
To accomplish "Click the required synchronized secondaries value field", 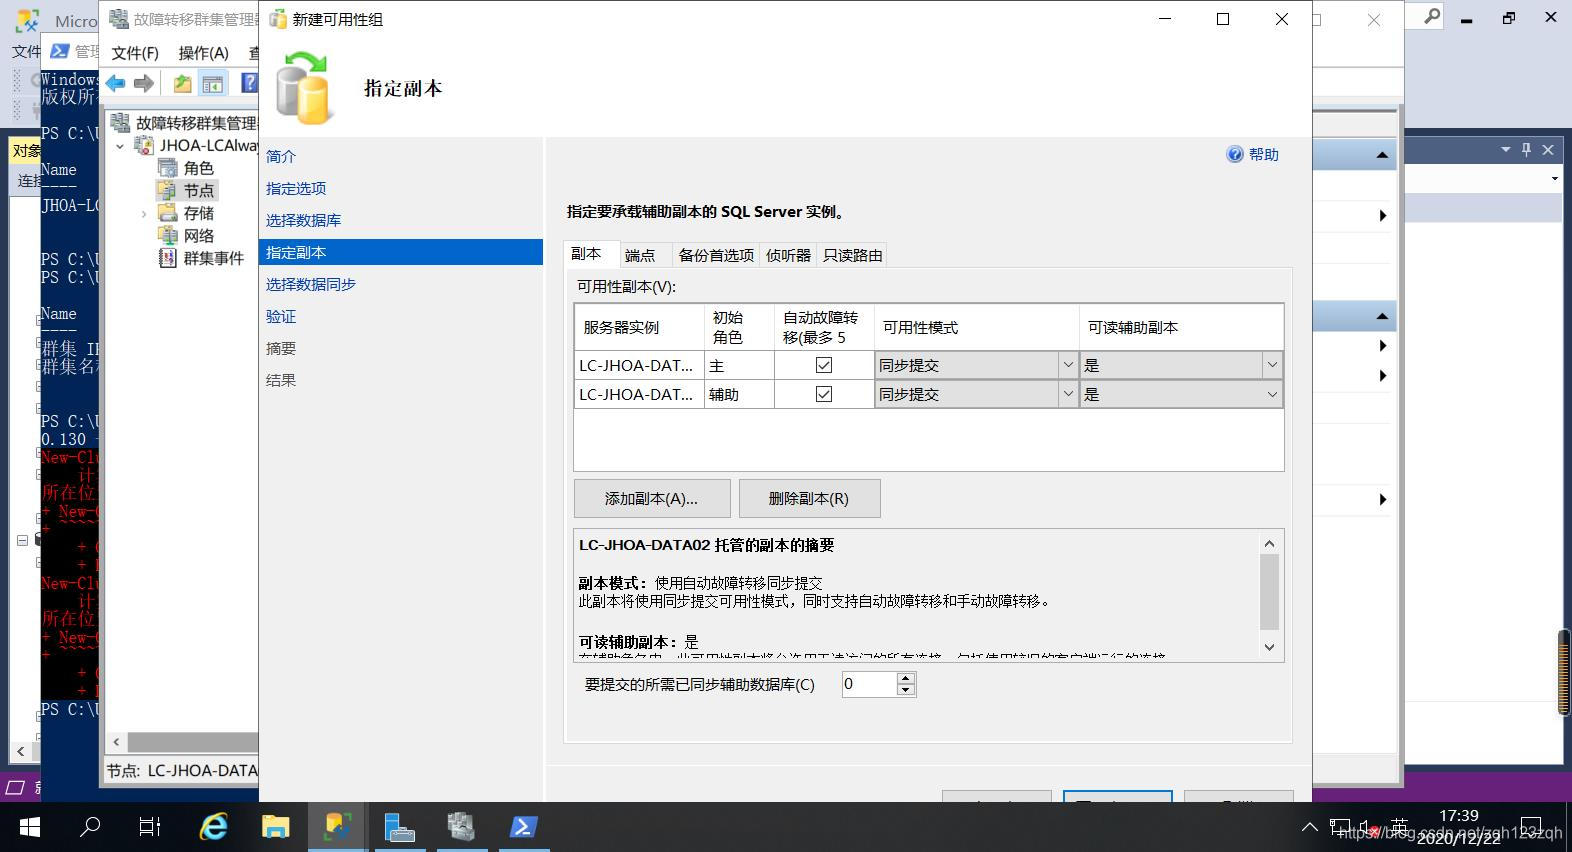I will (x=869, y=684).
